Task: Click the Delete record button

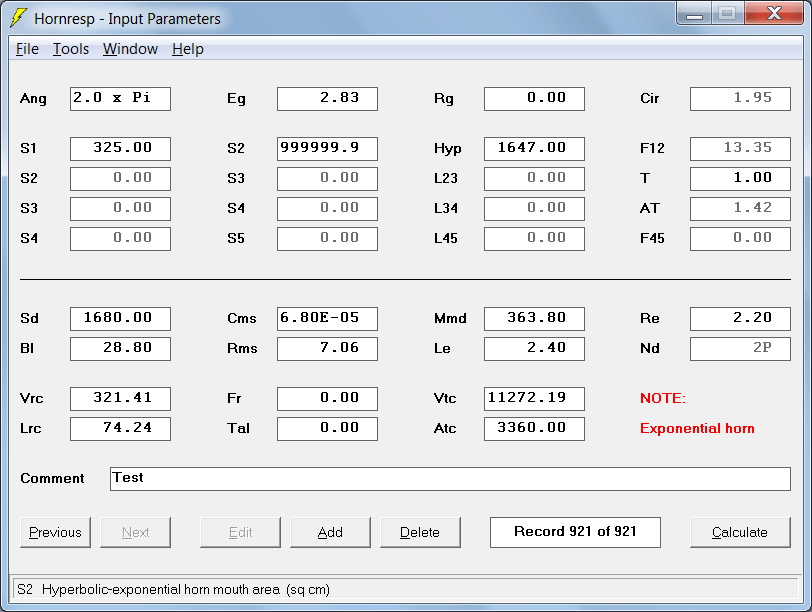Action: [x=420, y=532]
